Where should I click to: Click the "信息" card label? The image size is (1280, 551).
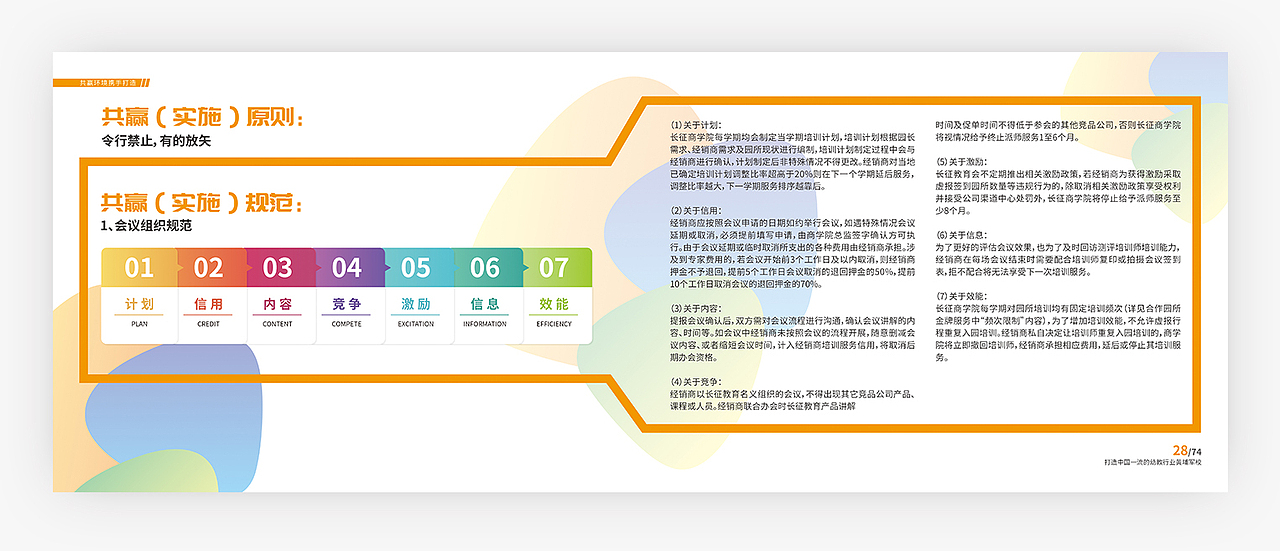point(485,304)
